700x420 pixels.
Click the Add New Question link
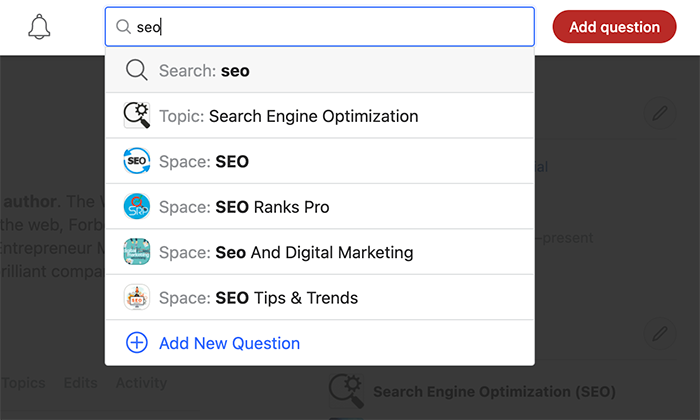pos(229,343)
